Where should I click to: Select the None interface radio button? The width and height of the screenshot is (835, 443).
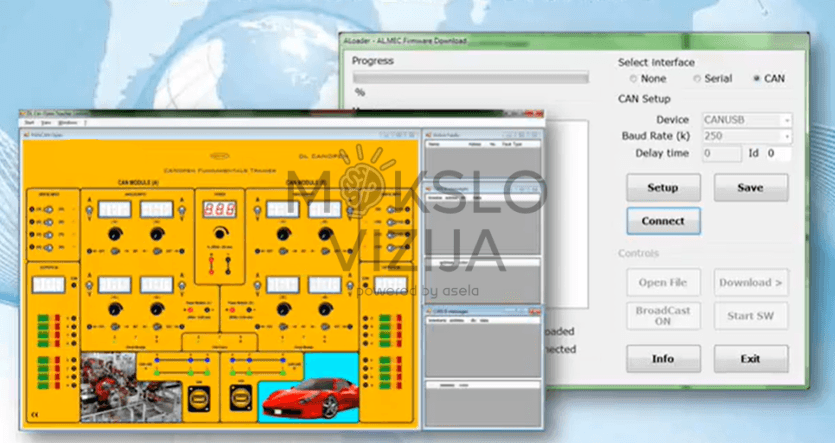tap(633, 79)
